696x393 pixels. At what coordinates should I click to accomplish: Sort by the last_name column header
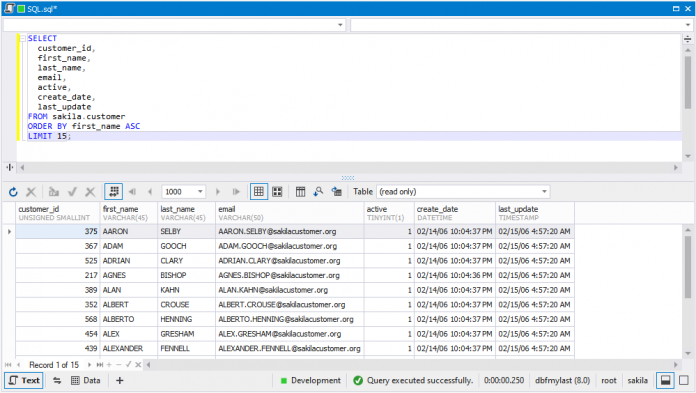[x=186, y=213]
